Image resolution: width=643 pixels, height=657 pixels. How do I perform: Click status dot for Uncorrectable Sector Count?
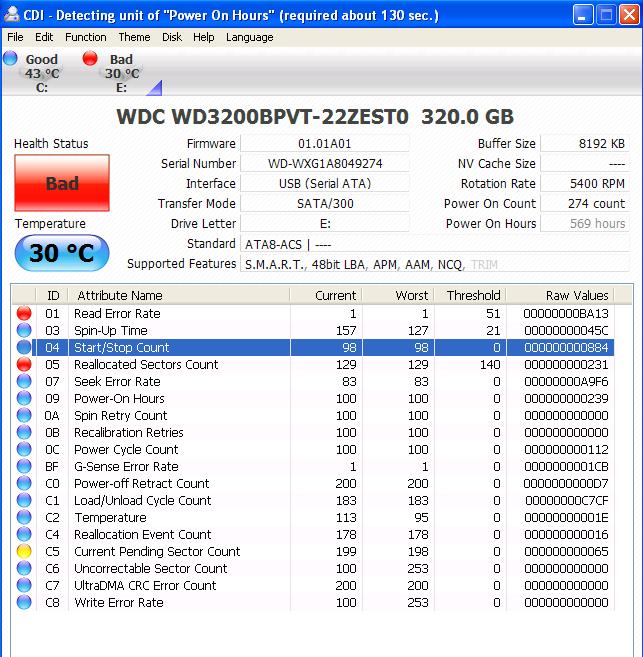point(24,568)
